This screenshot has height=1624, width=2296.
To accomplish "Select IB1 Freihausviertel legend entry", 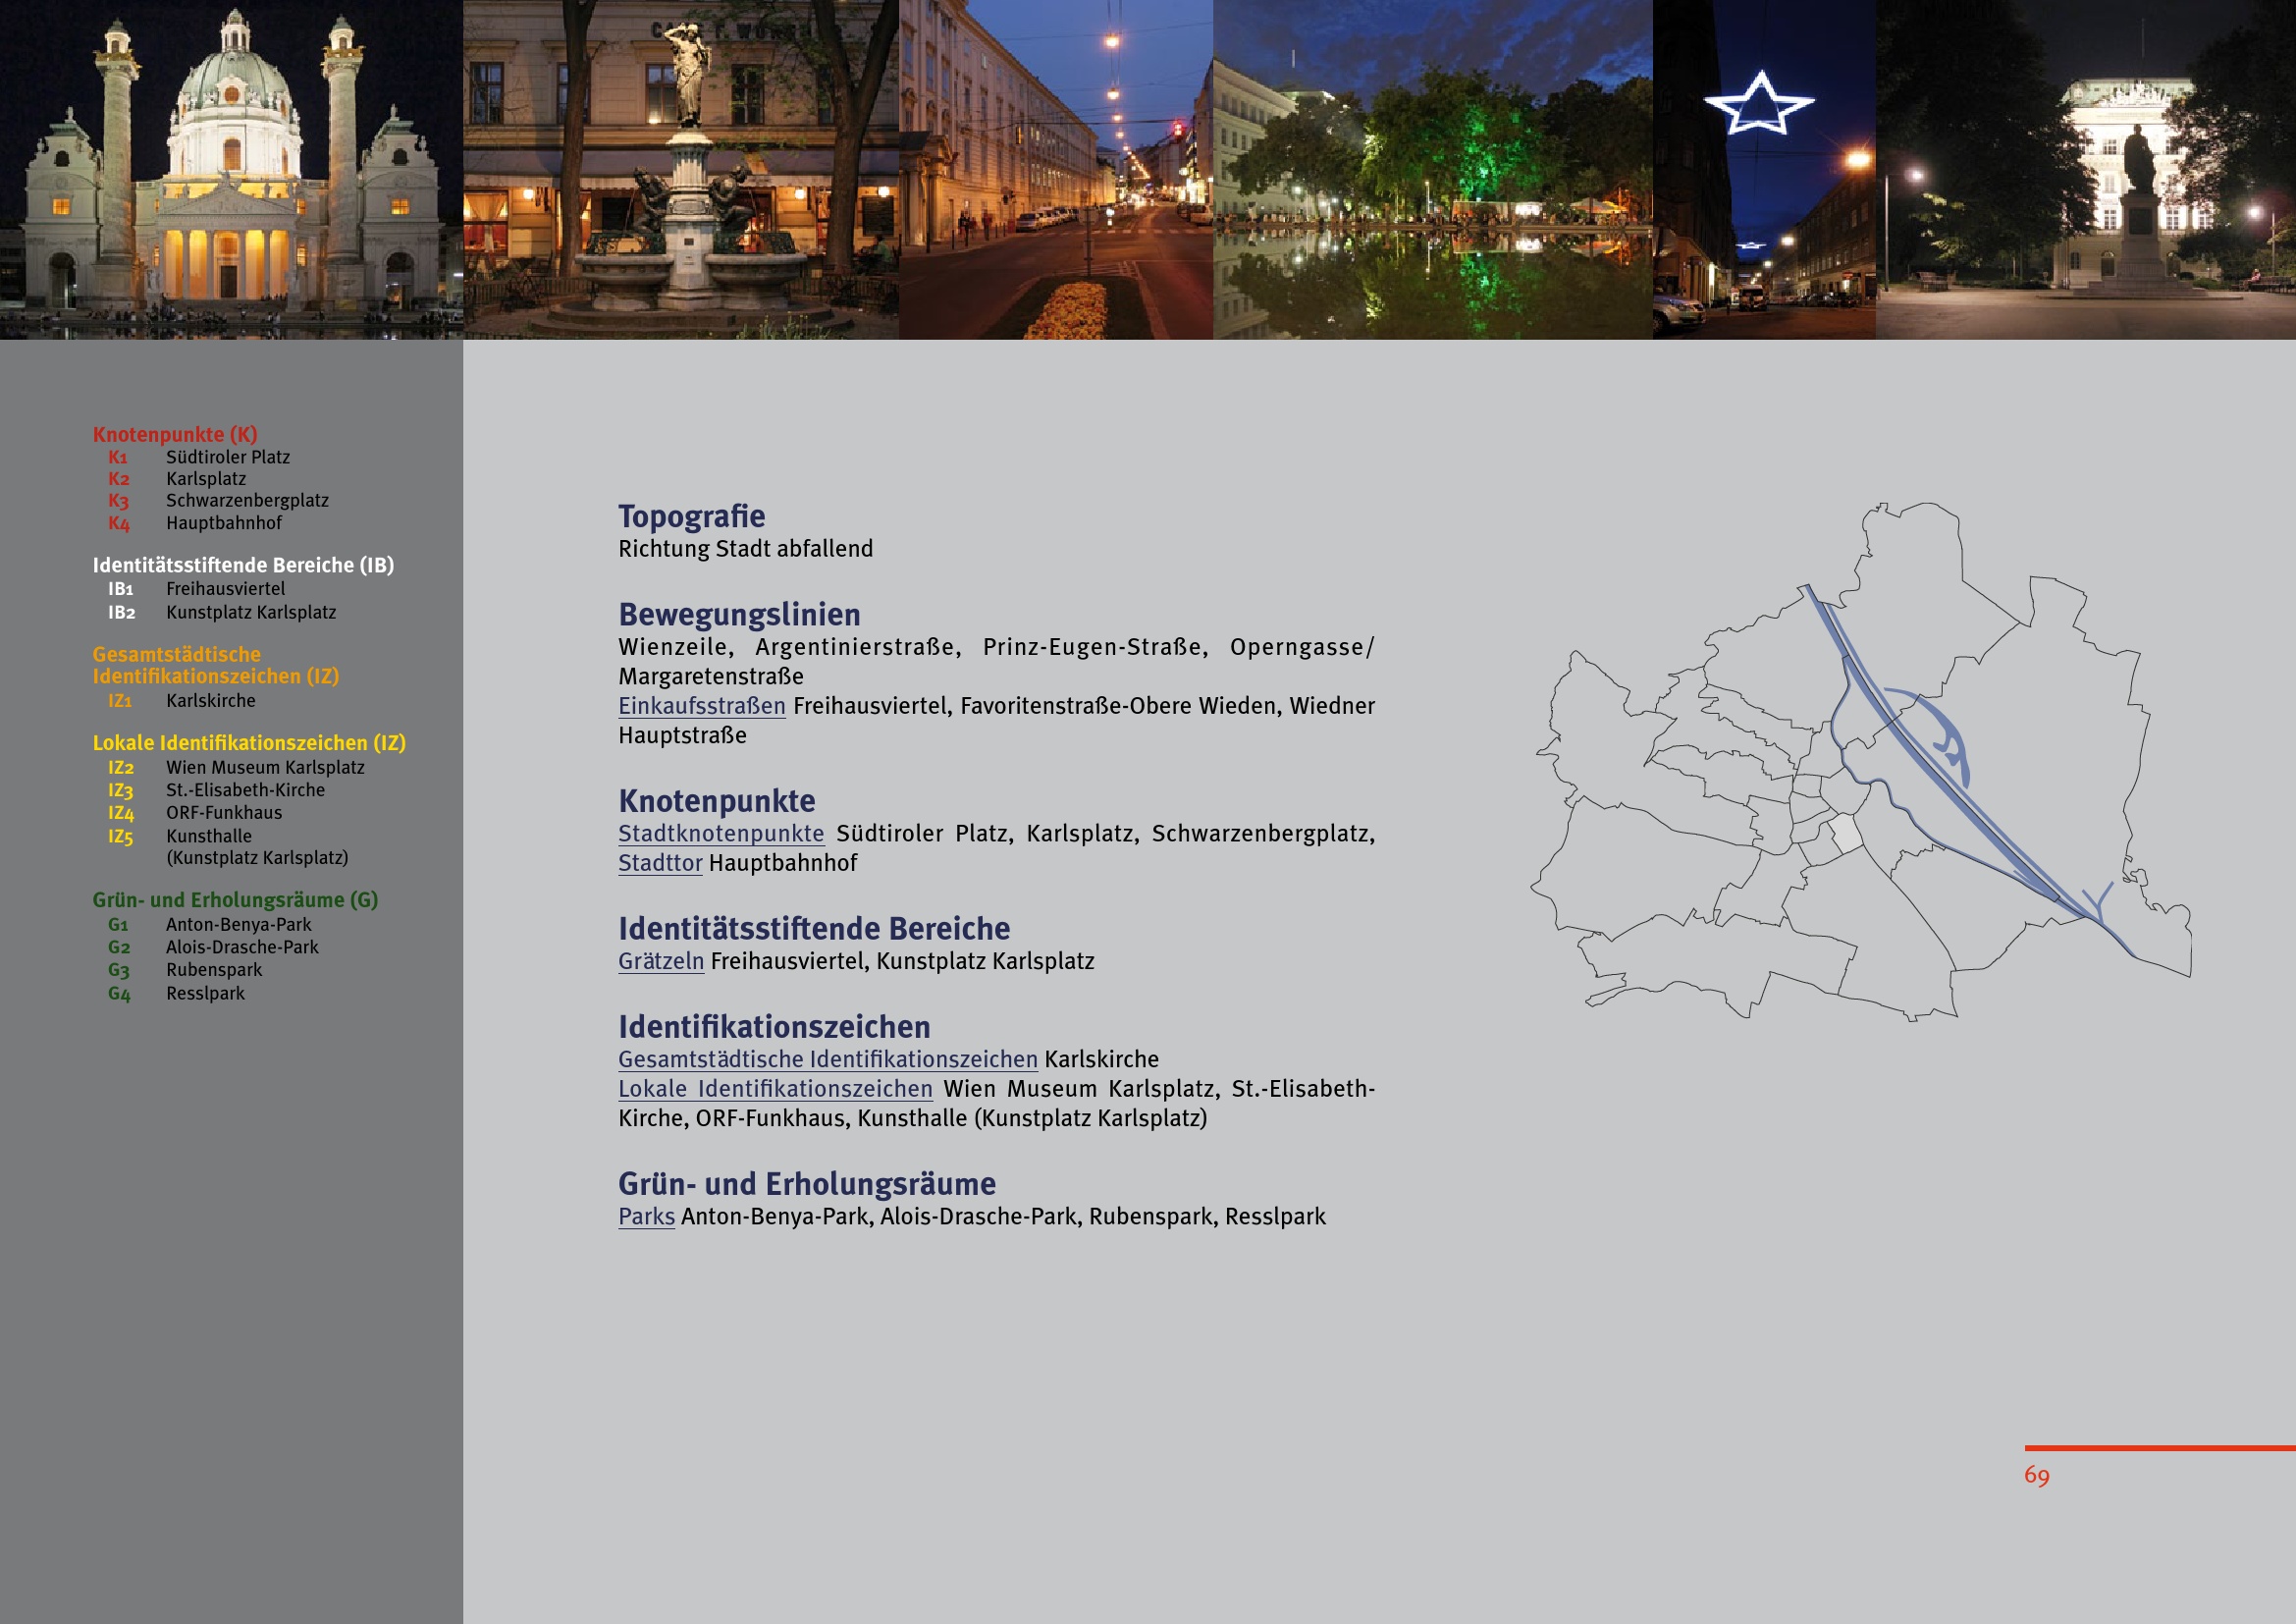I will [x=225, y=589].
